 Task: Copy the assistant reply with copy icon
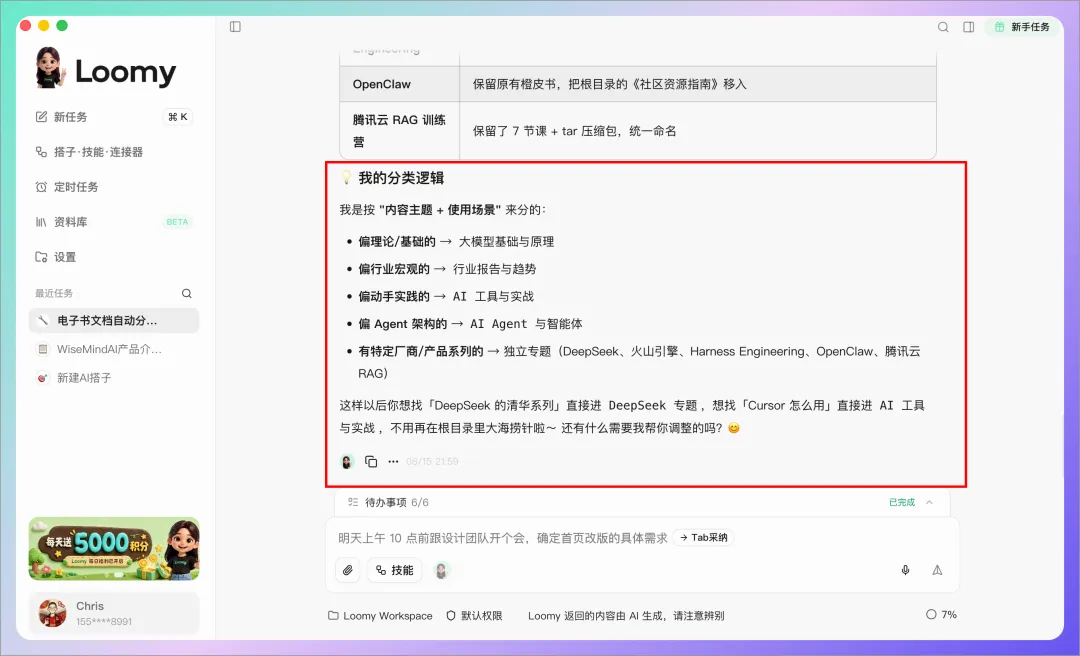coord(371,461)
